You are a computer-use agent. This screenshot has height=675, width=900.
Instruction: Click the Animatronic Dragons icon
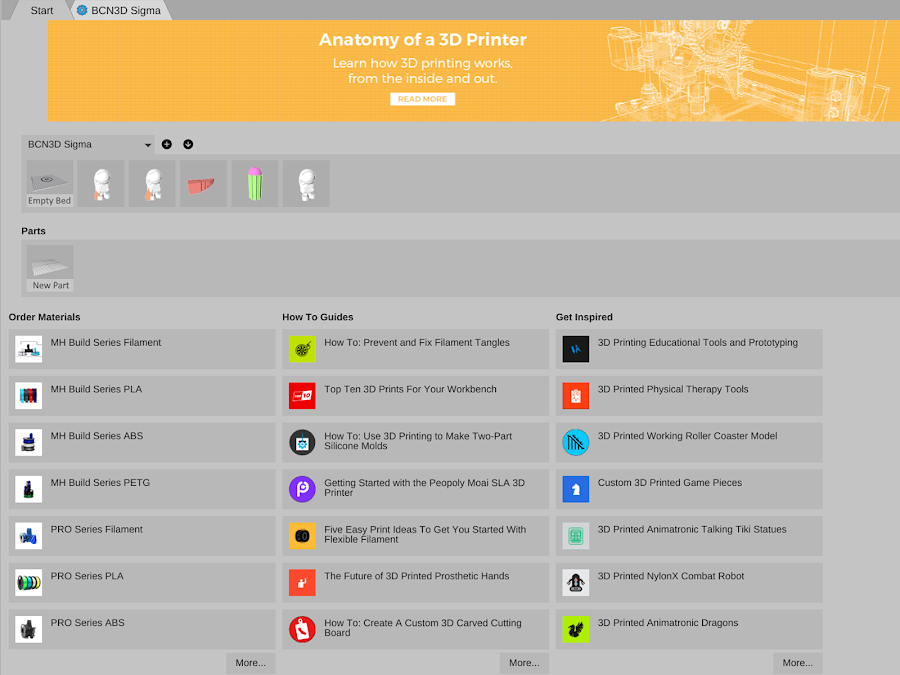[x=576, y=629]
